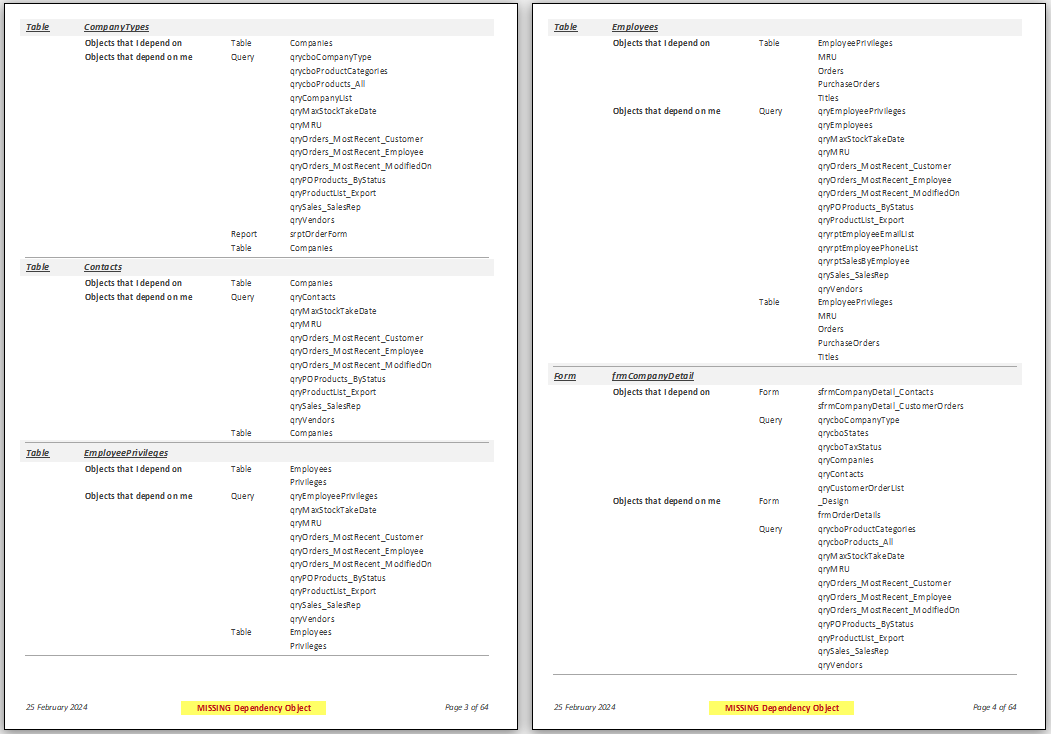Click qryrptEmployeeEmailList on page 4
Image resolution: width=1051 pixels, height=734 pixels.
(x=865, y=234)
